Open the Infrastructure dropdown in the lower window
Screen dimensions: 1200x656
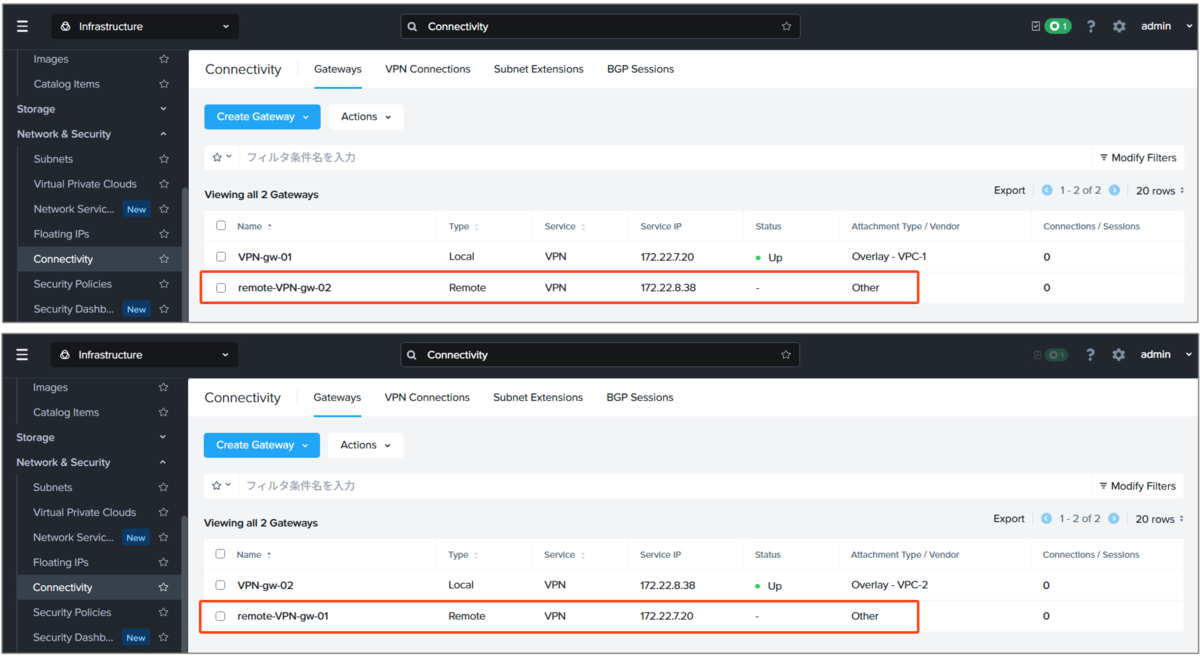tap(144, 354)
